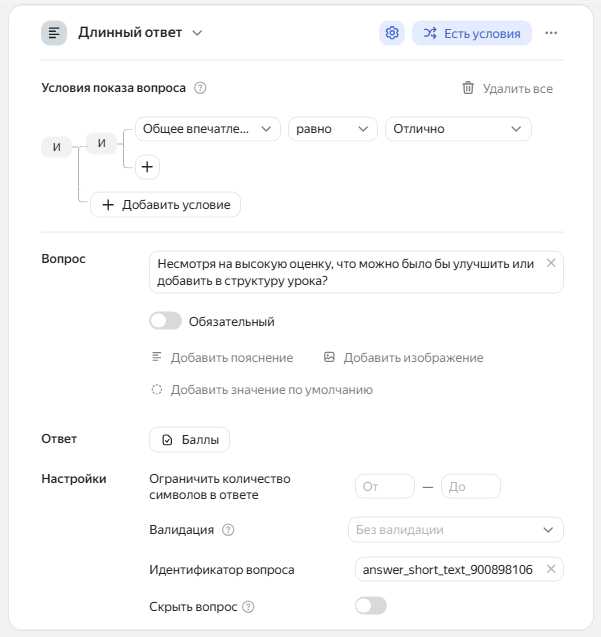Open the равно operator dropdown
601x637 pixels.
[333, 129]
